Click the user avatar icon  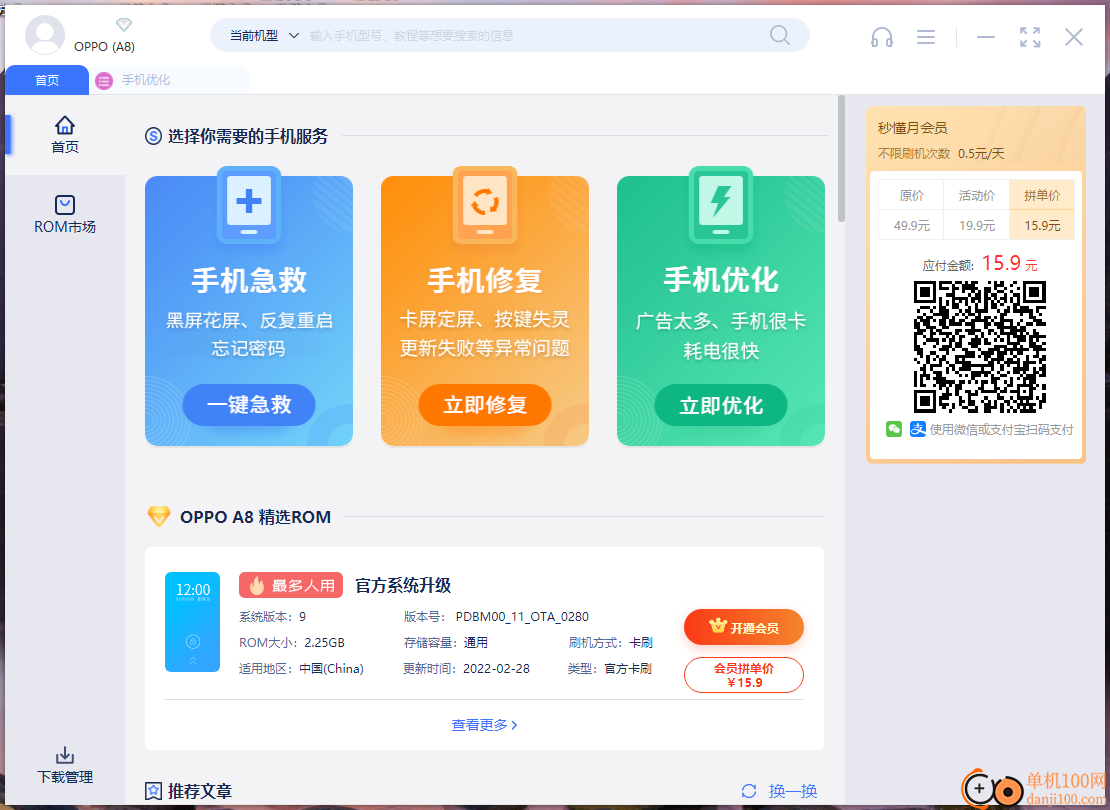click(45, 35)
